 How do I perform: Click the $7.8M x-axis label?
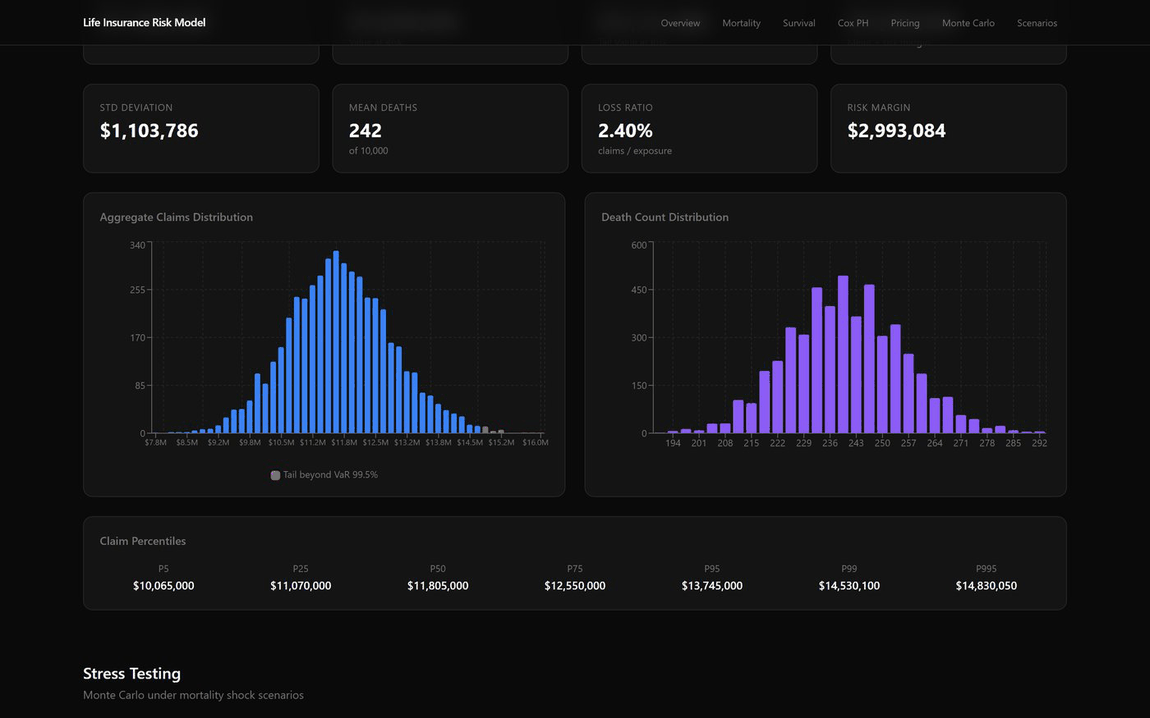click(x=155, y=442)
